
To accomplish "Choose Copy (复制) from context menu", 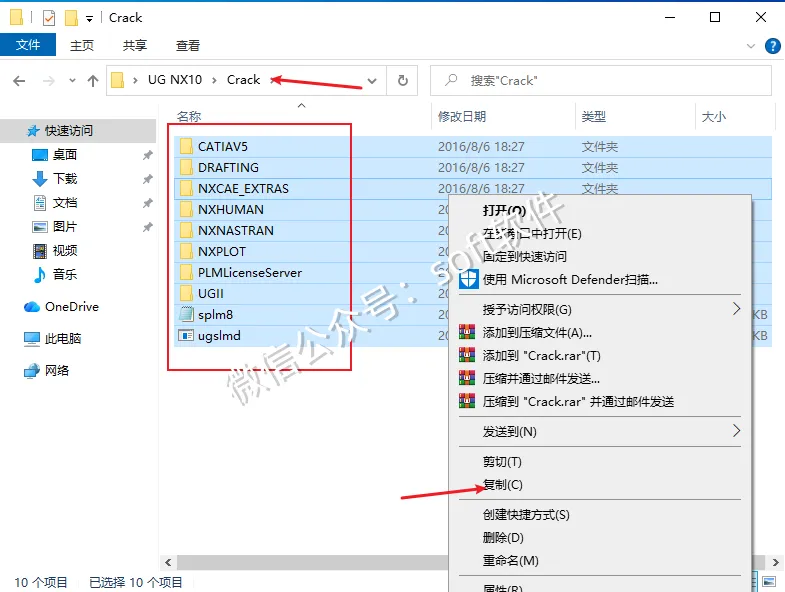I will click(599, 485).
